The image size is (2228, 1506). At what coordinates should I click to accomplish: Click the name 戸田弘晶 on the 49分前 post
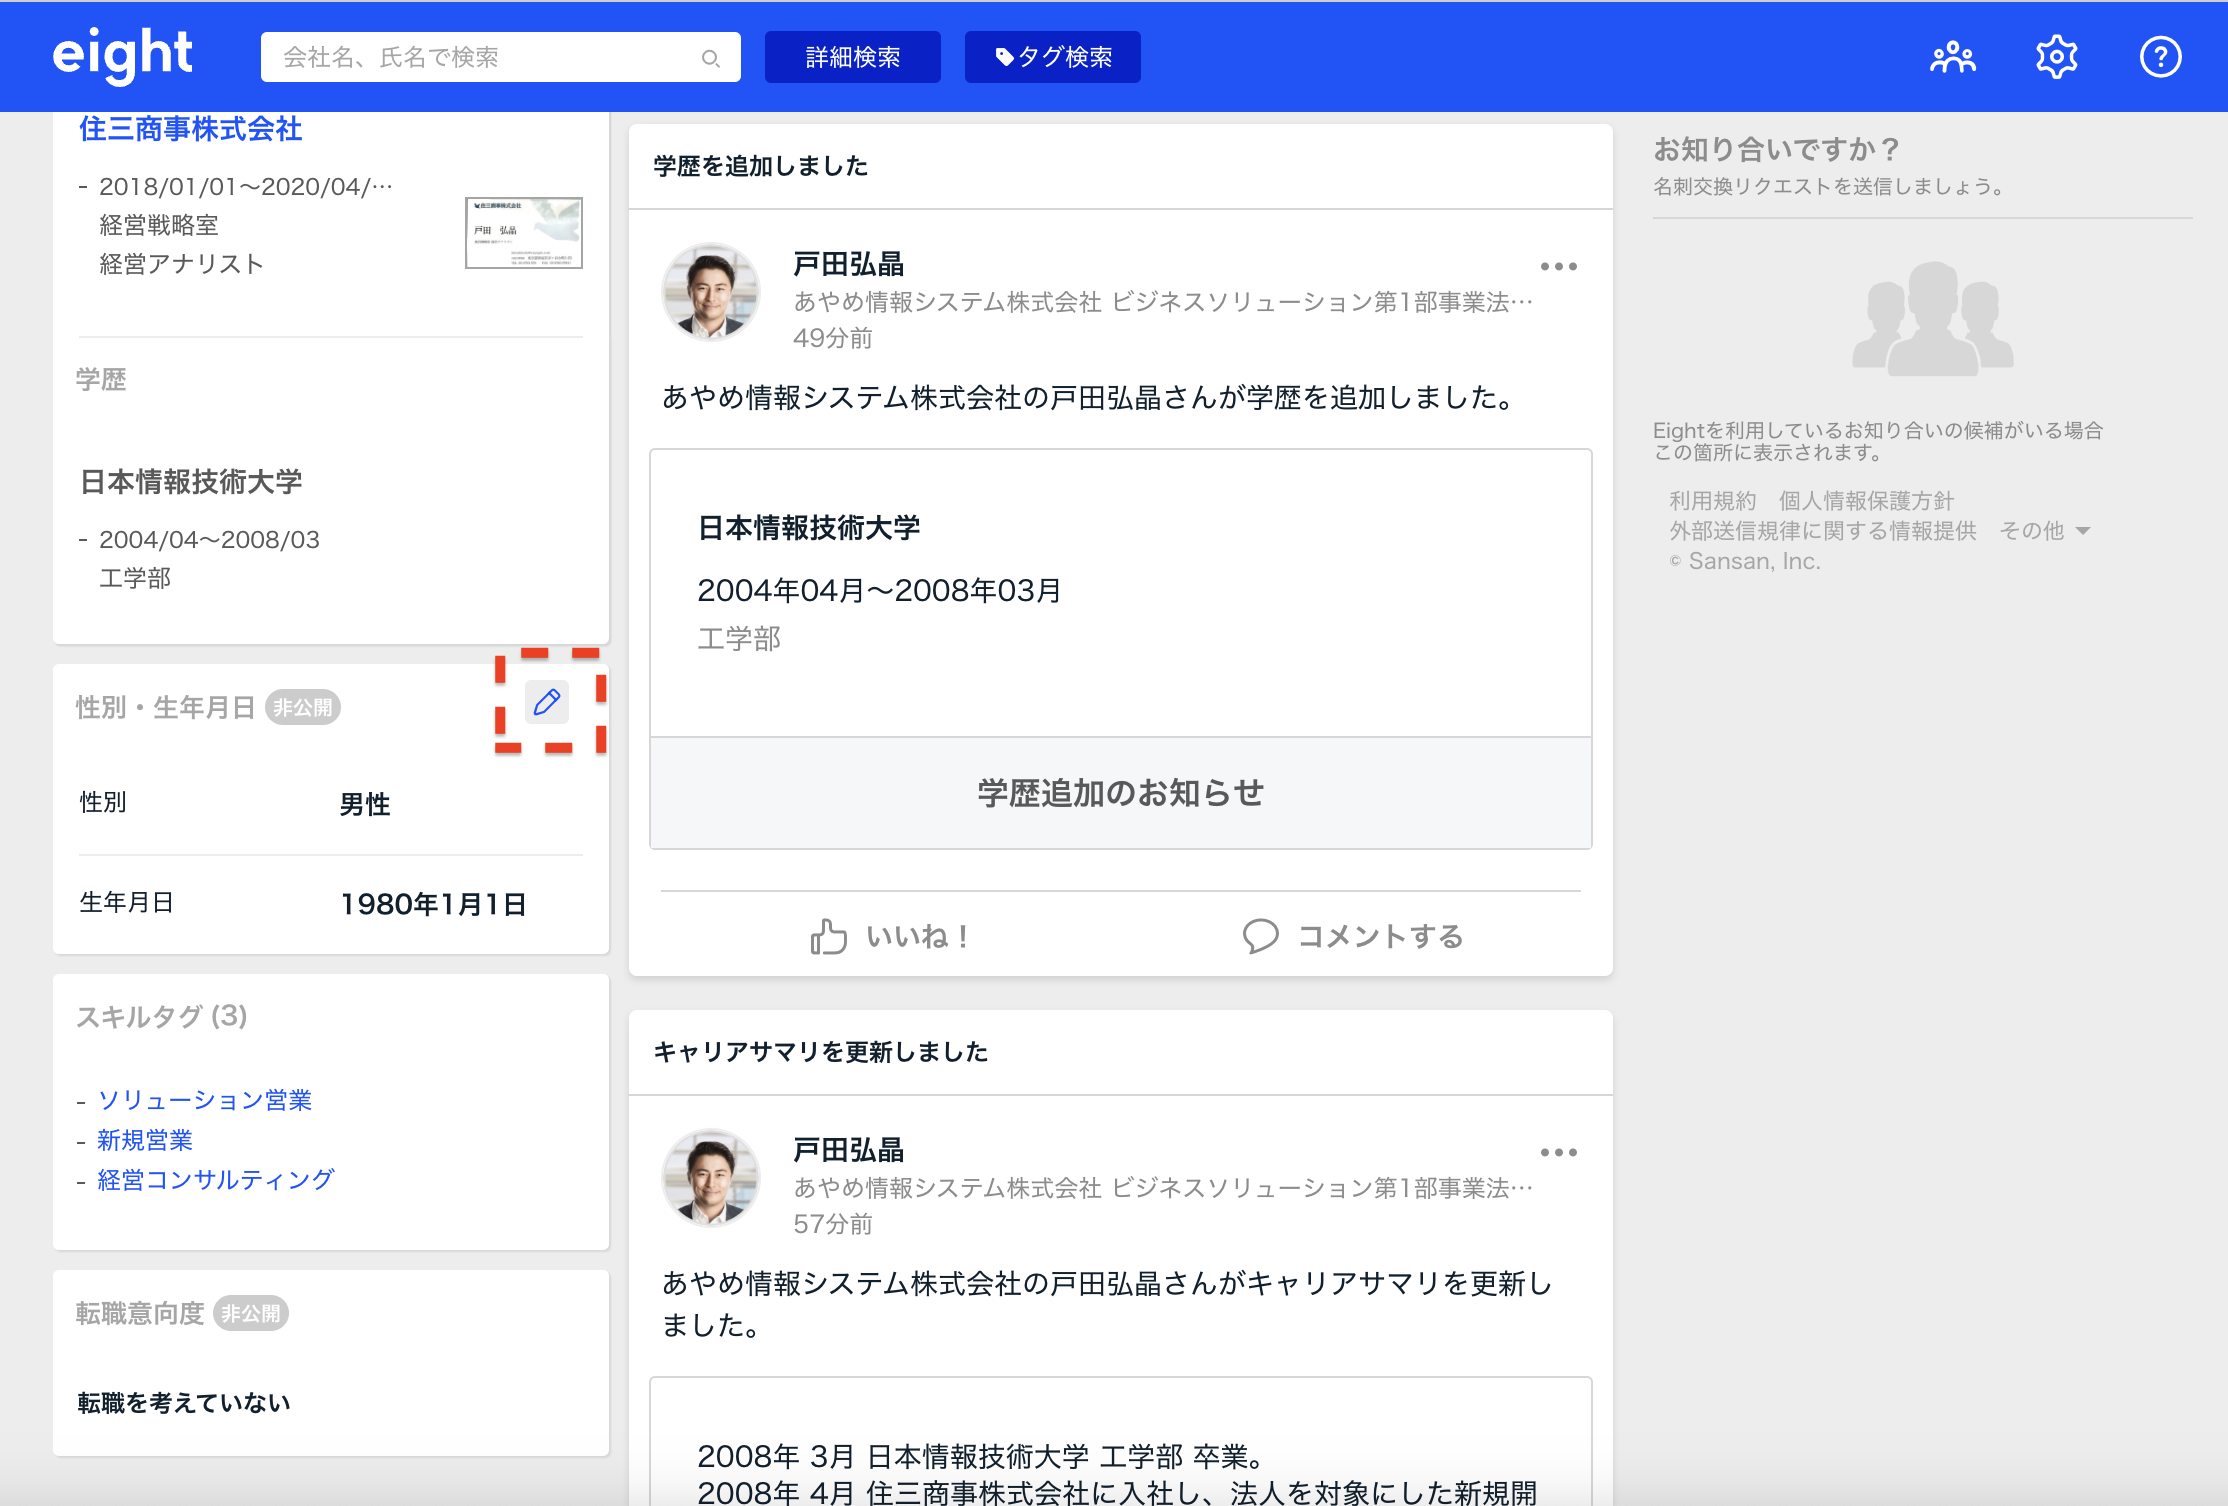[x=848, y=264]
